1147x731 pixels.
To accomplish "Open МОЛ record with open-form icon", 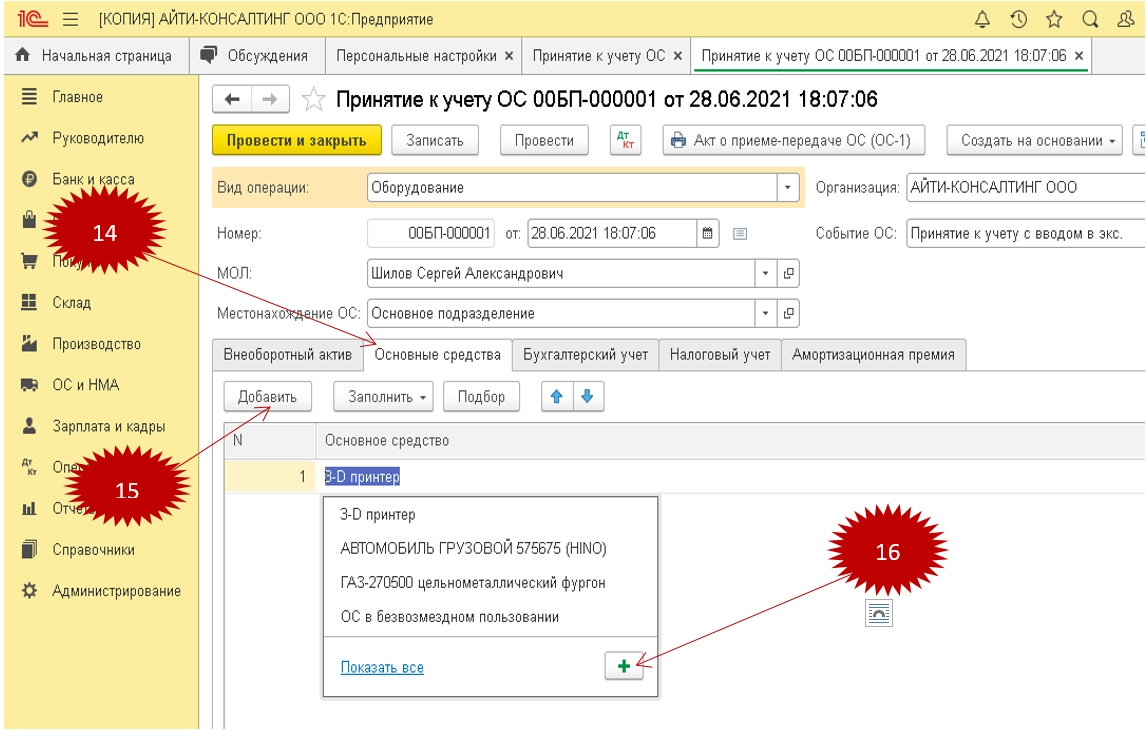I will pyautogui.click(x=789, y=273).
